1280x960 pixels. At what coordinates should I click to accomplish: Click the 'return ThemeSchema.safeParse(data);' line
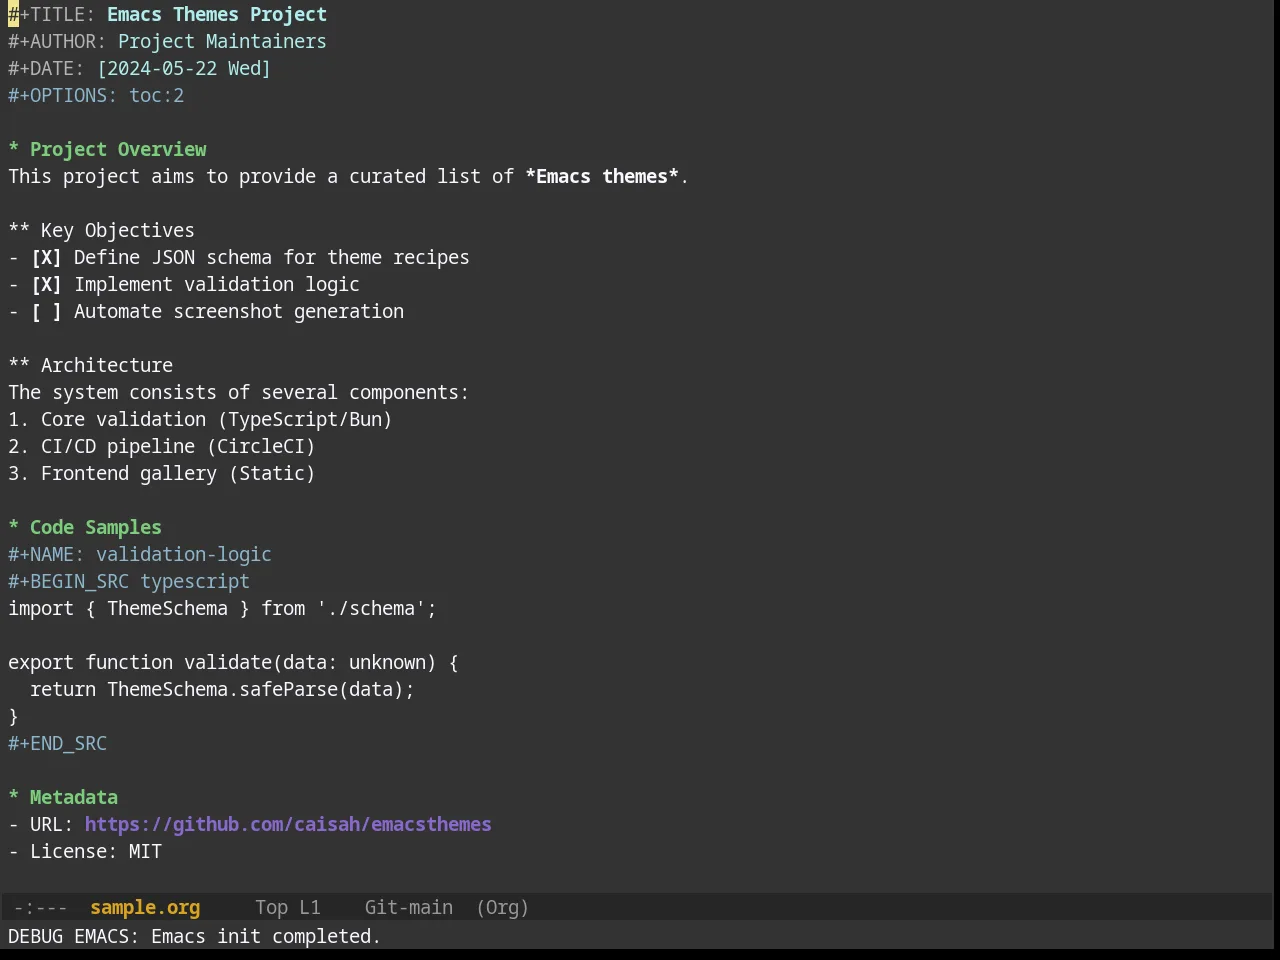222,689
